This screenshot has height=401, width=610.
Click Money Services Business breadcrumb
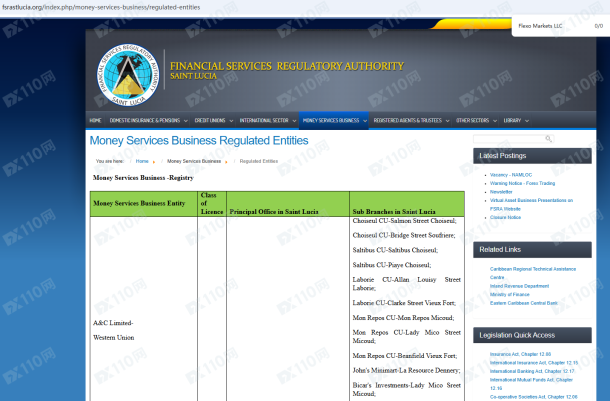coord(193,160)
